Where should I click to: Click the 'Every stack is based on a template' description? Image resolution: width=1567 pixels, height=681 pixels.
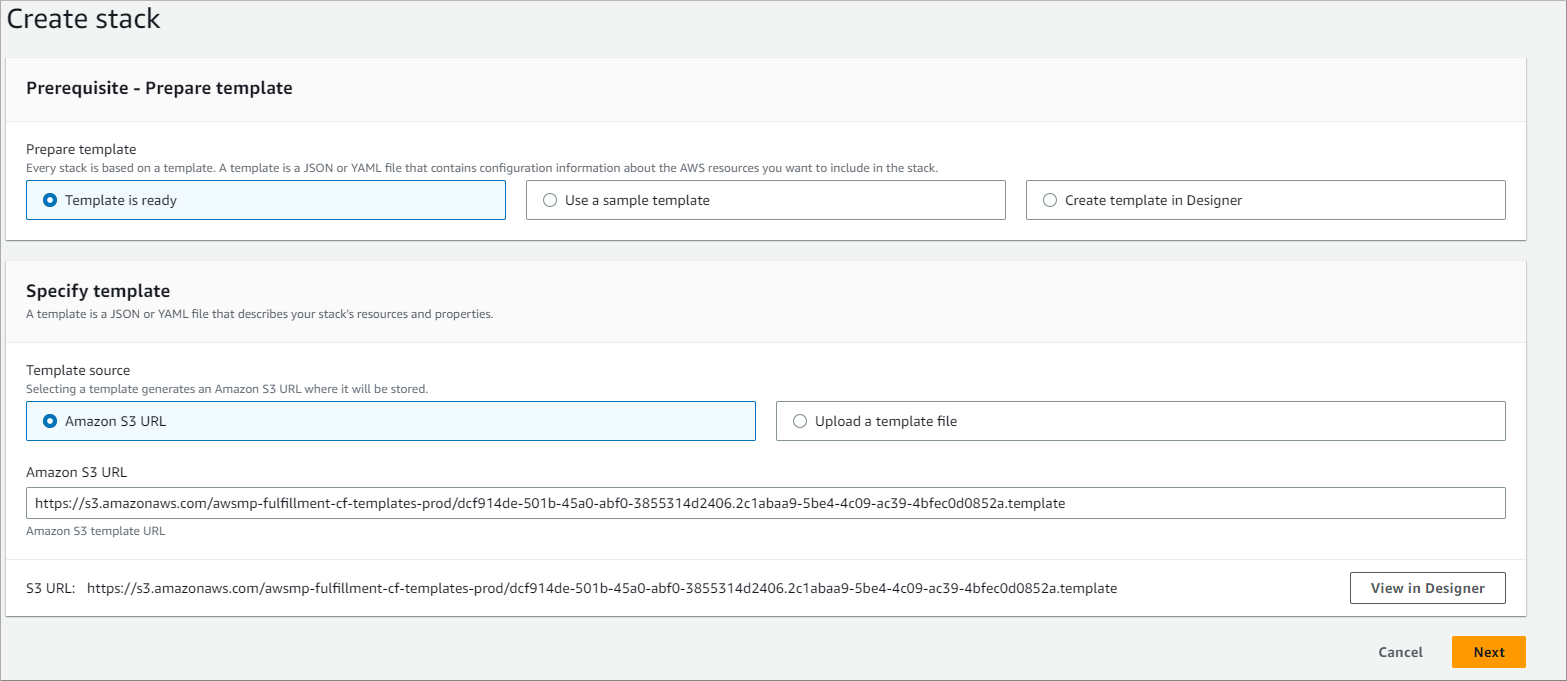[x=482, y=167]
